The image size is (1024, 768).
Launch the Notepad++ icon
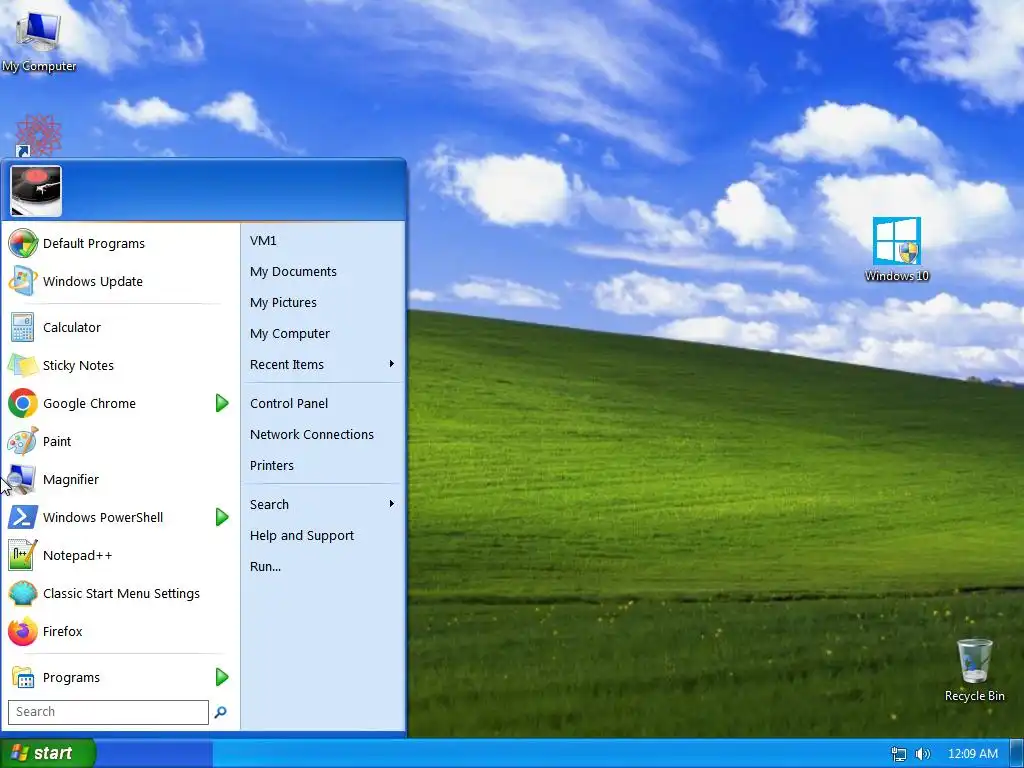pyautogui.click(x=23, y=555)
